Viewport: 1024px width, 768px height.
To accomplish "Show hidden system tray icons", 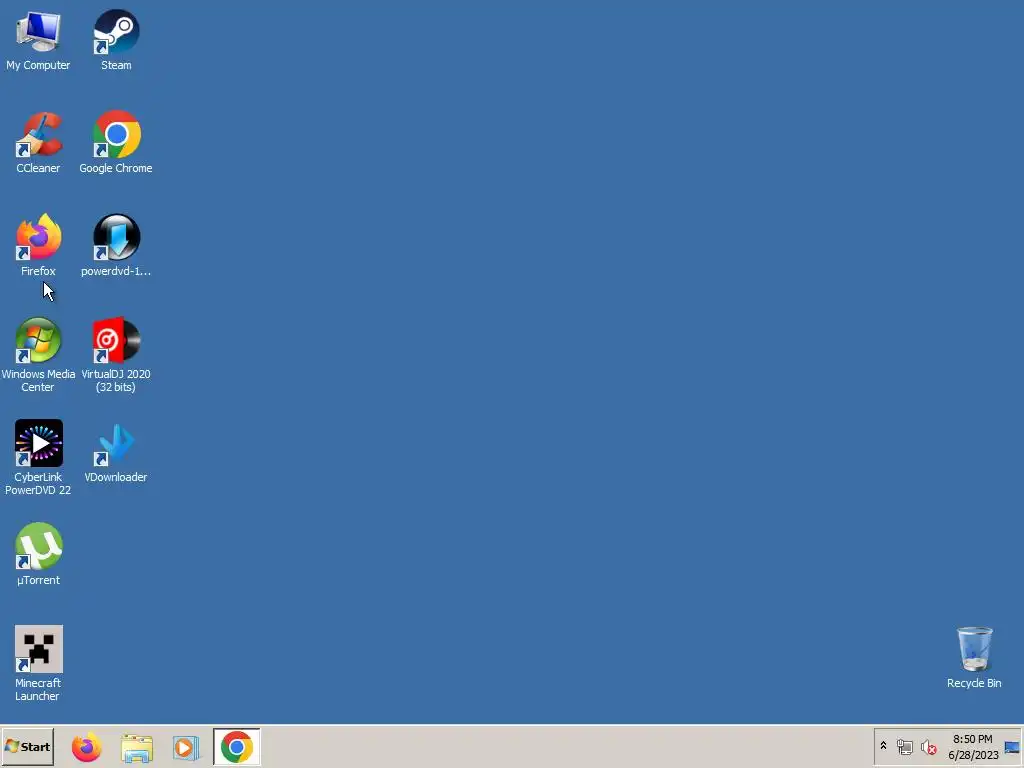I will point(884,745).
